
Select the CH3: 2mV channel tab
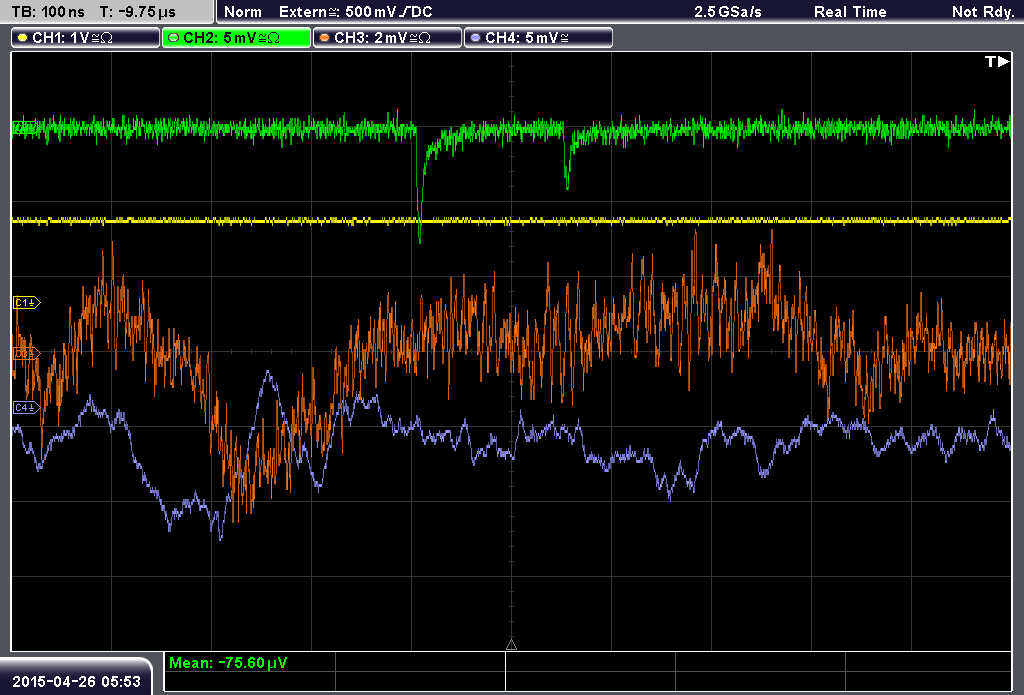pos(387,38)
